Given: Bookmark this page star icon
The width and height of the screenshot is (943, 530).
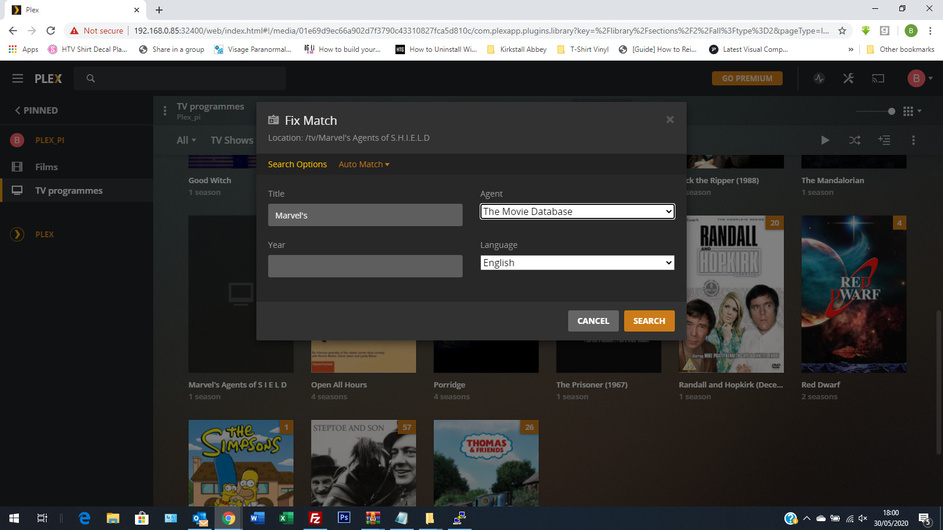Looking at the screenshot, I should (842, 31).
